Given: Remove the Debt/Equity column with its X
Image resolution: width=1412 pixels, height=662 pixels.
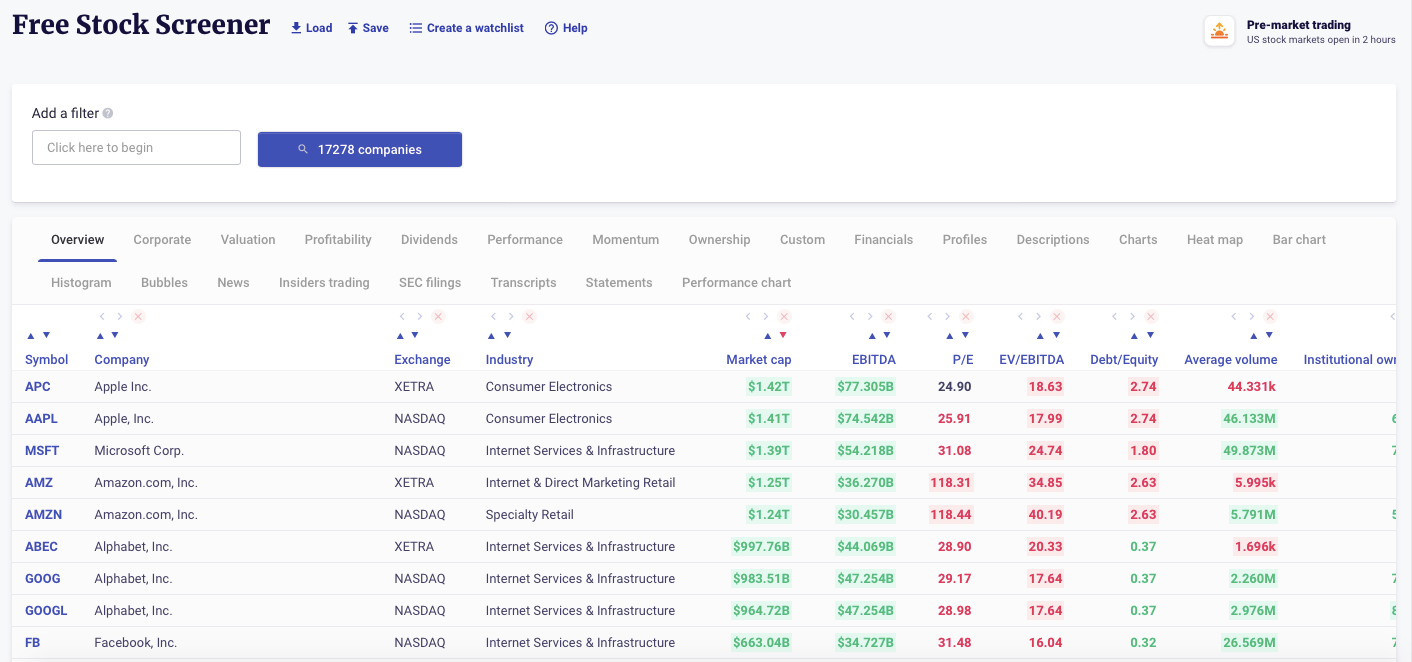Looking at the screenshot, I should (x=1152, y=316).
